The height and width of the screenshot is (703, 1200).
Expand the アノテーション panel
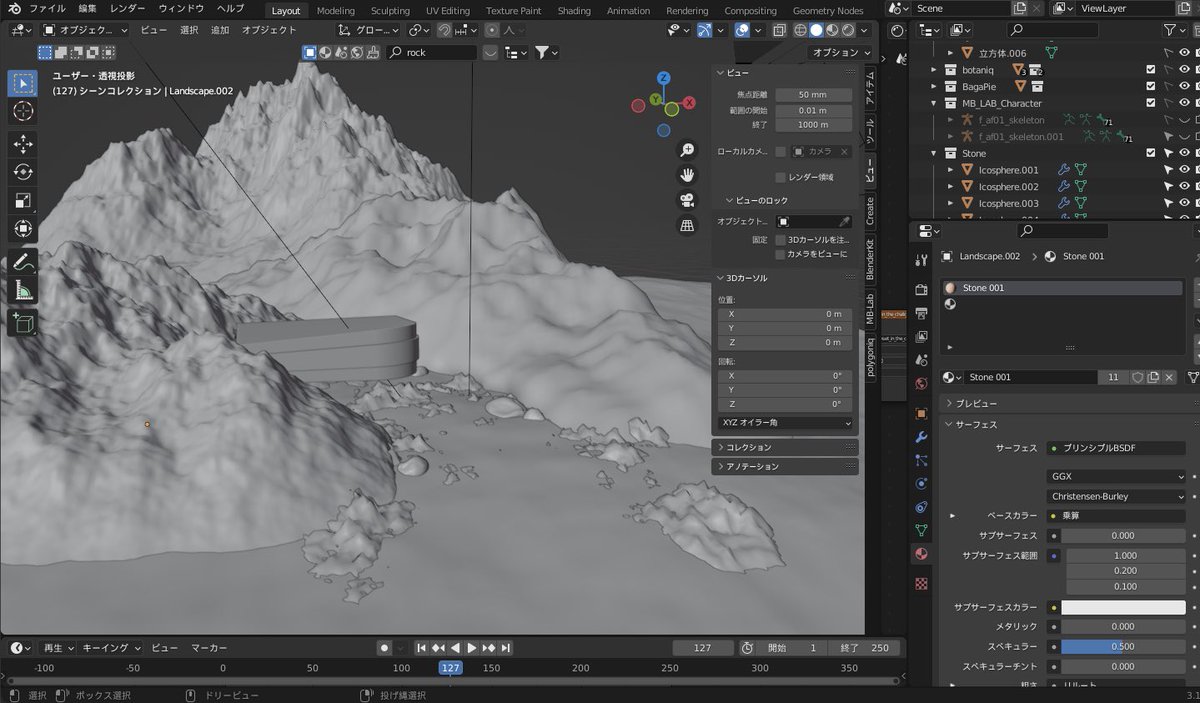[x=785, y=466]
